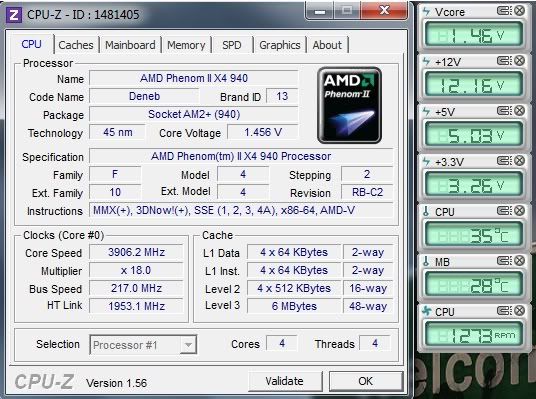Close the CPU fan RPM gadget
Screen dimensions: 536x399
[520, 311]
